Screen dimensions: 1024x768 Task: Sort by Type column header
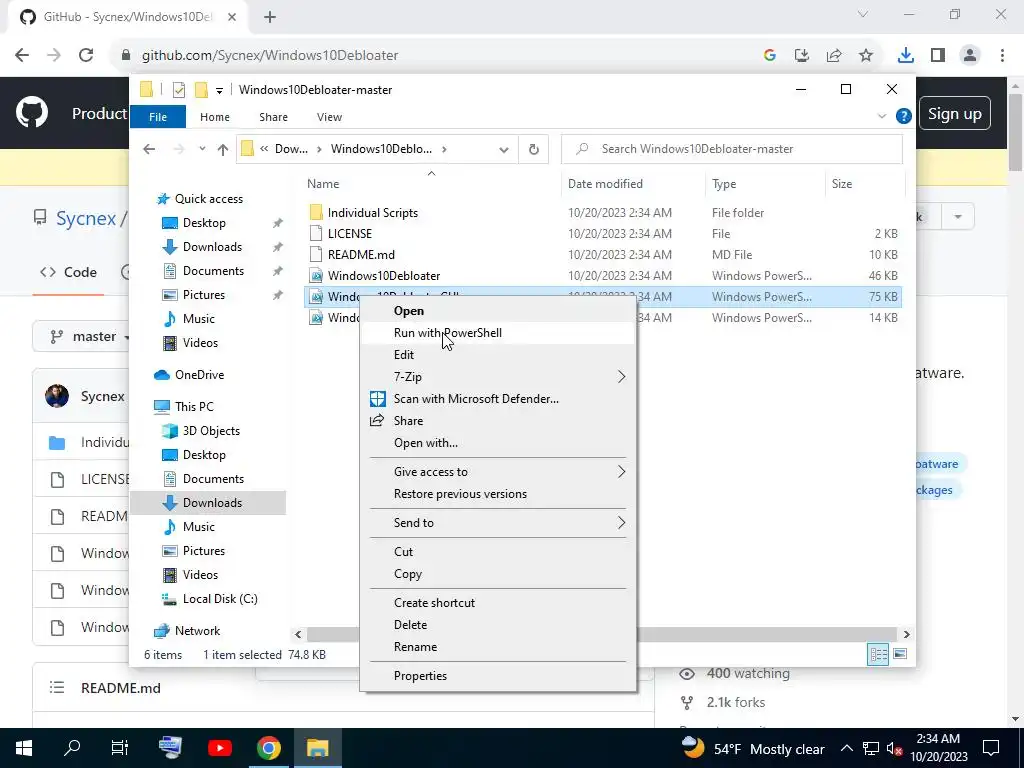pos(764,184)
